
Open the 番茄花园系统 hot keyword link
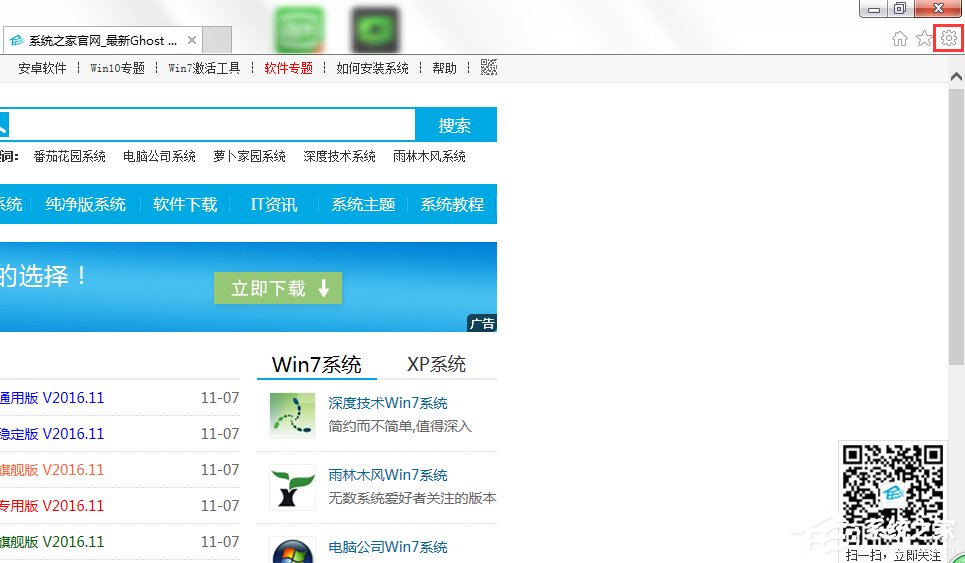point(69,156)
